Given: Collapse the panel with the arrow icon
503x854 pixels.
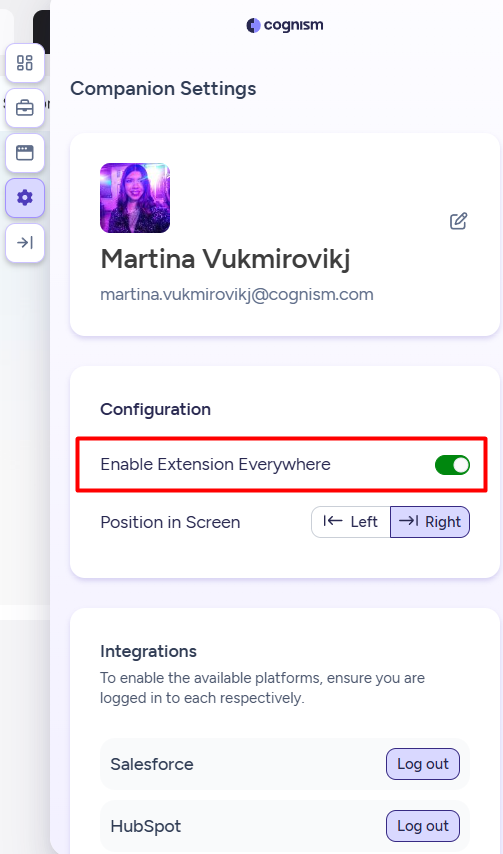Looking at the screenshot, I should pyautogui.click(x=24, y=242).
